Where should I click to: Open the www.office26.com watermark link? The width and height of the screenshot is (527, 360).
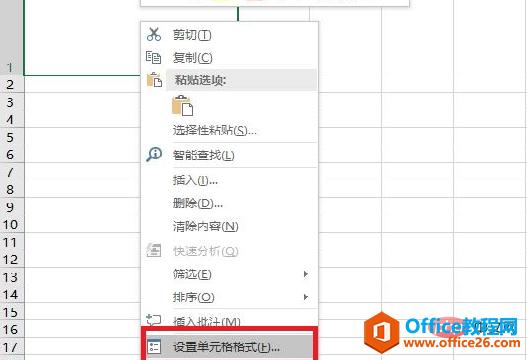462,343
